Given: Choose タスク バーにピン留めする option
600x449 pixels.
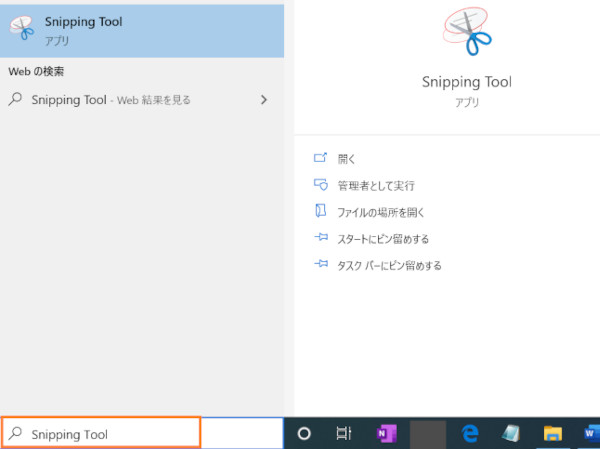Looking at the screenshot, I should (x=389, y=266).
